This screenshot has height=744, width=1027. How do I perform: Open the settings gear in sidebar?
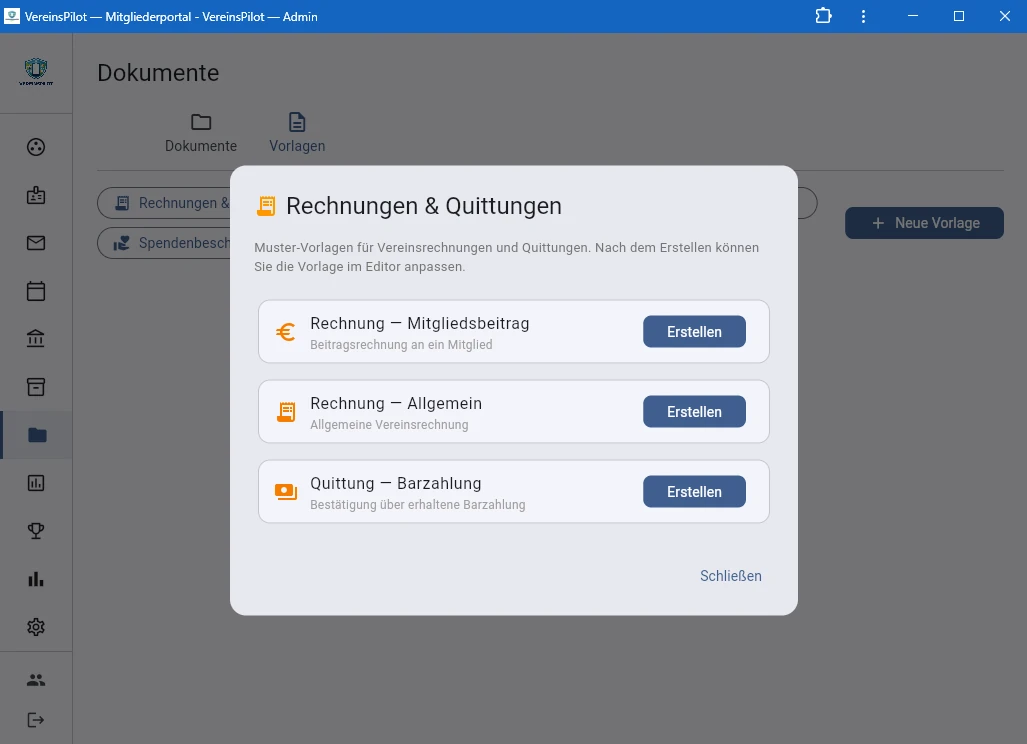36,627
